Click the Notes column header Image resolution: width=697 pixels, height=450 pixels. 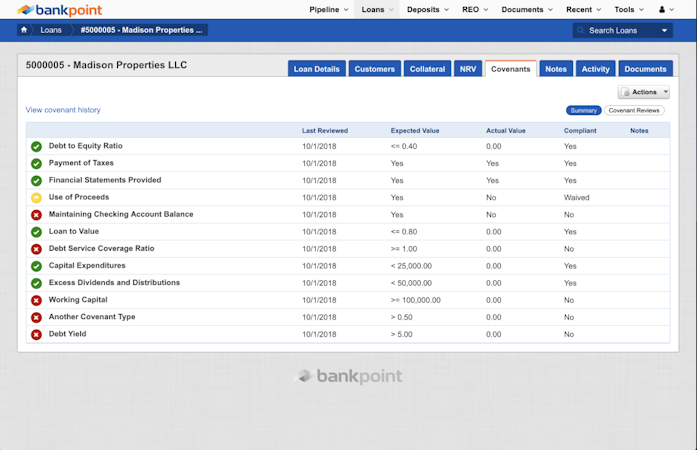[639, 131]
